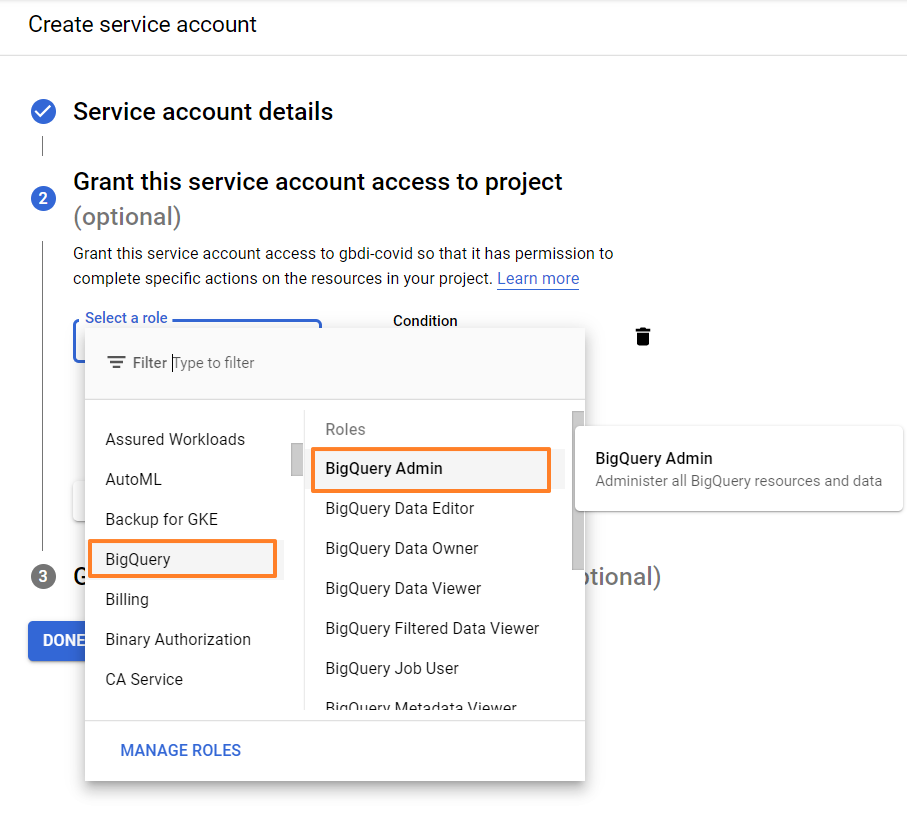Pick the AutoML category

tap(133, 479)
